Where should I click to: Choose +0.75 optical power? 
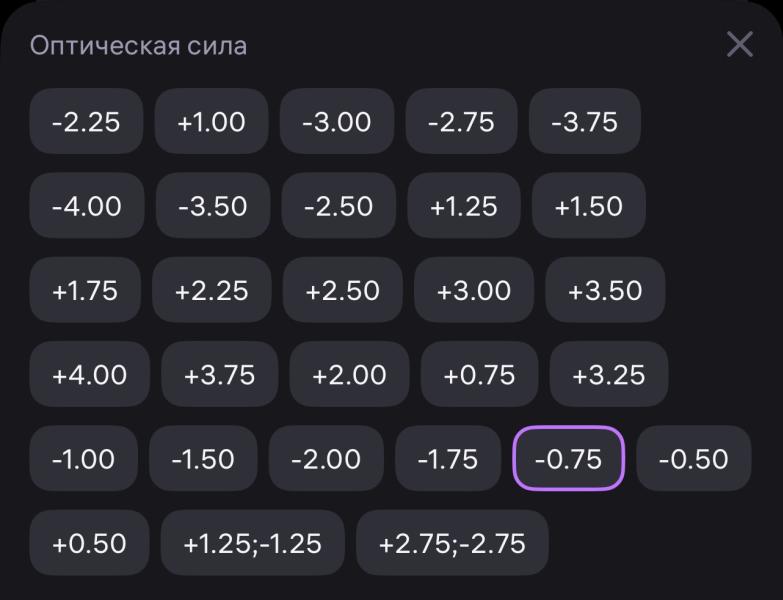[479, 375]
